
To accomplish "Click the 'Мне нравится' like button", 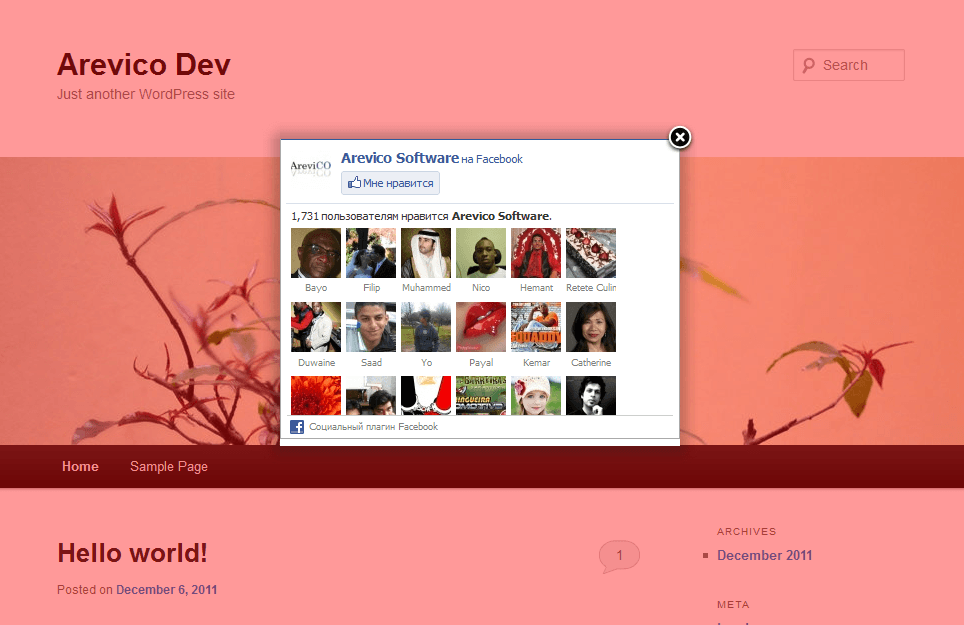I will pyautogui.click(x=390, y=183).
